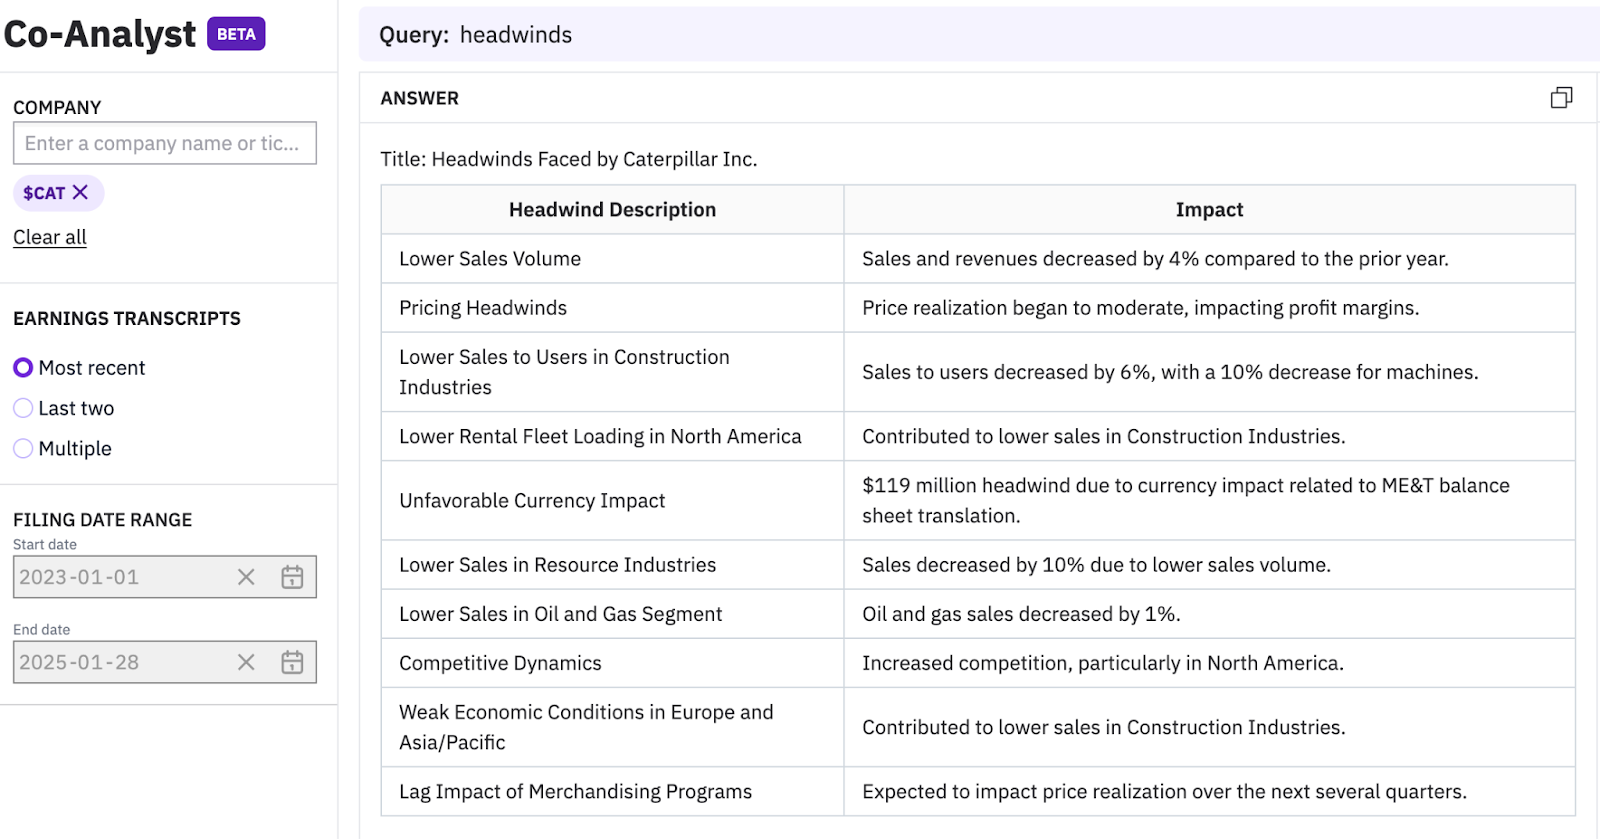
Task: Click the Query headwinds bar
Action: click(x=978, y=35)
